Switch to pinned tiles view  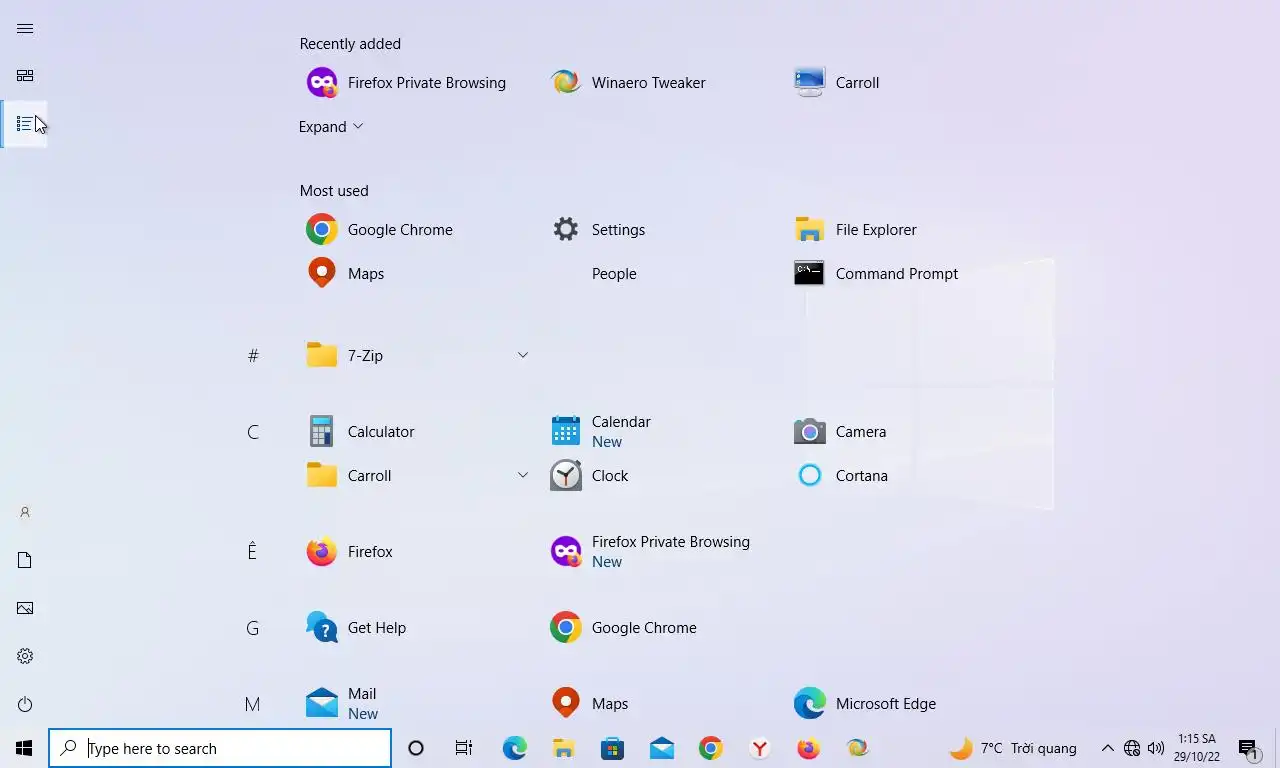click(x=25, y=76)
